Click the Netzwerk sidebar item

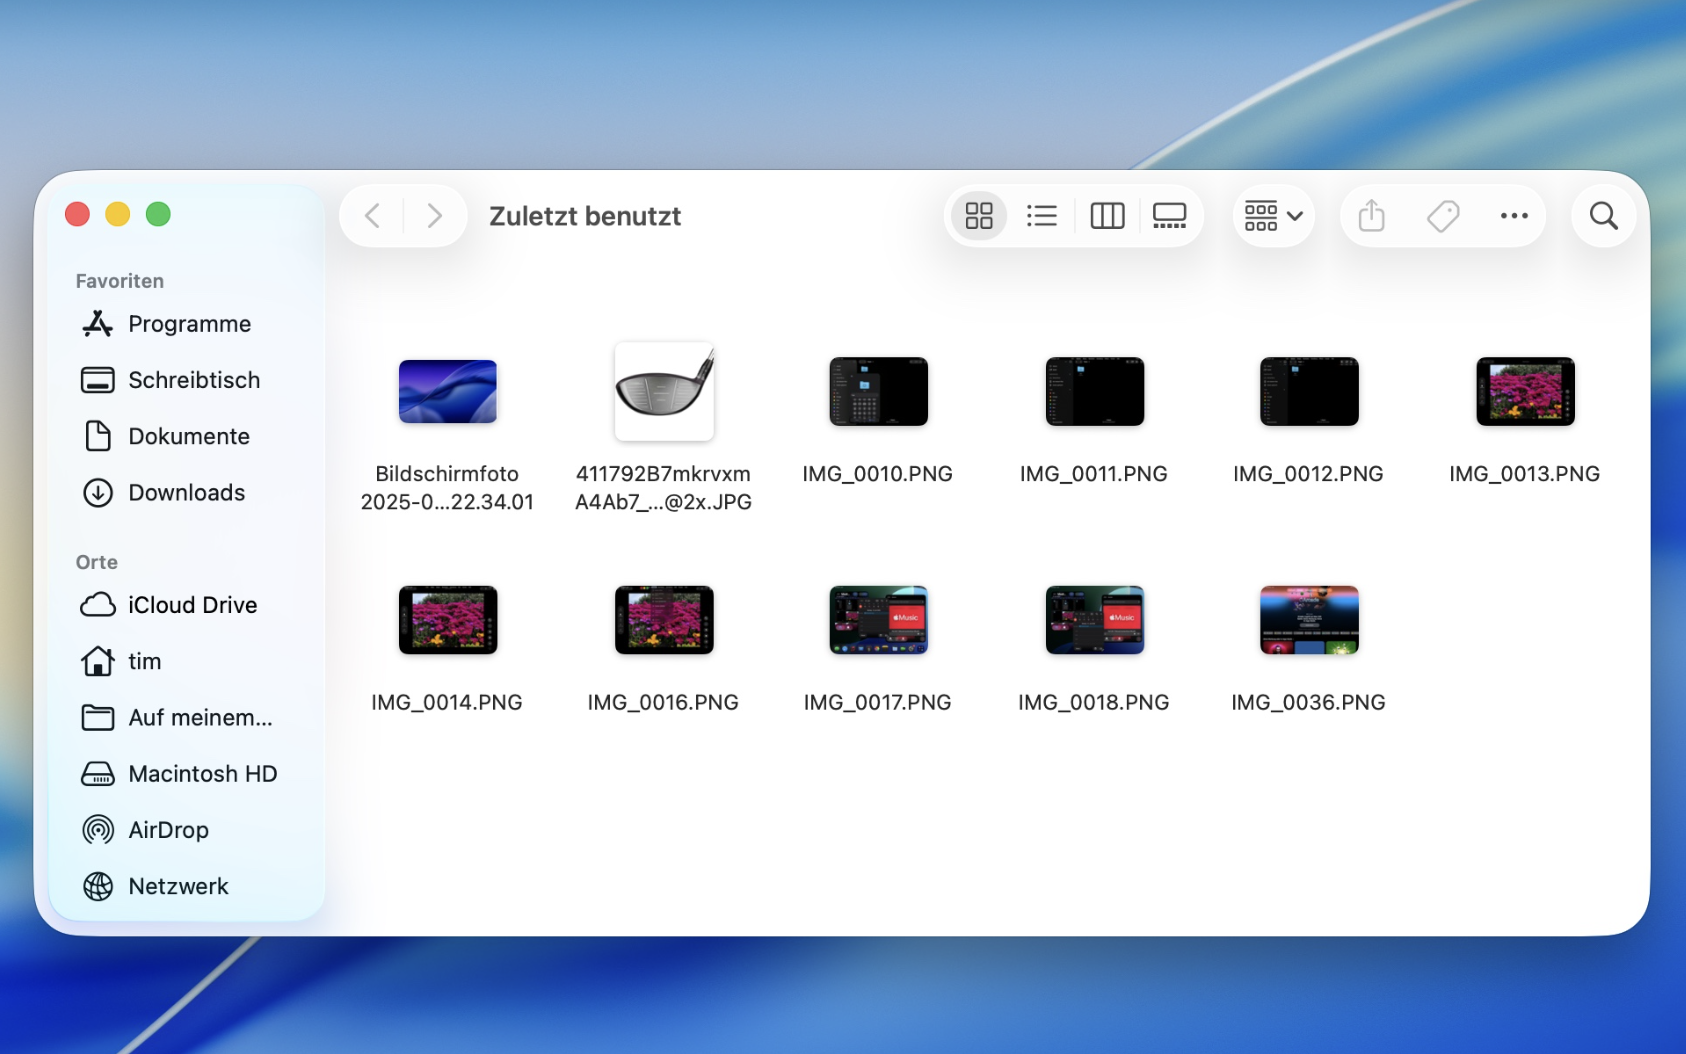(x=178, y=886)
